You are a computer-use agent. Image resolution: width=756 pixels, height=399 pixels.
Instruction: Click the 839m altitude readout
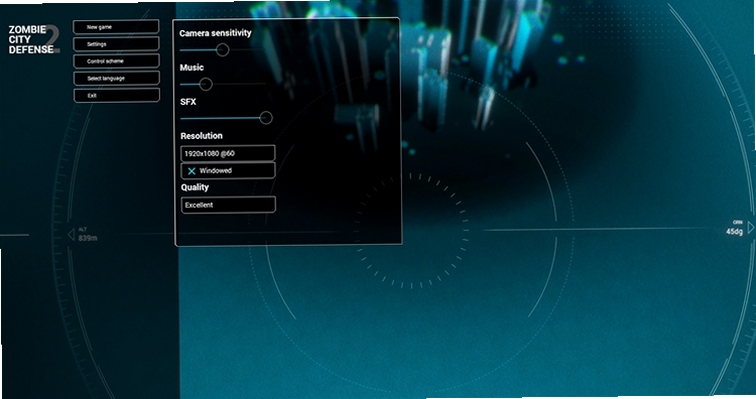pos(88,238)
